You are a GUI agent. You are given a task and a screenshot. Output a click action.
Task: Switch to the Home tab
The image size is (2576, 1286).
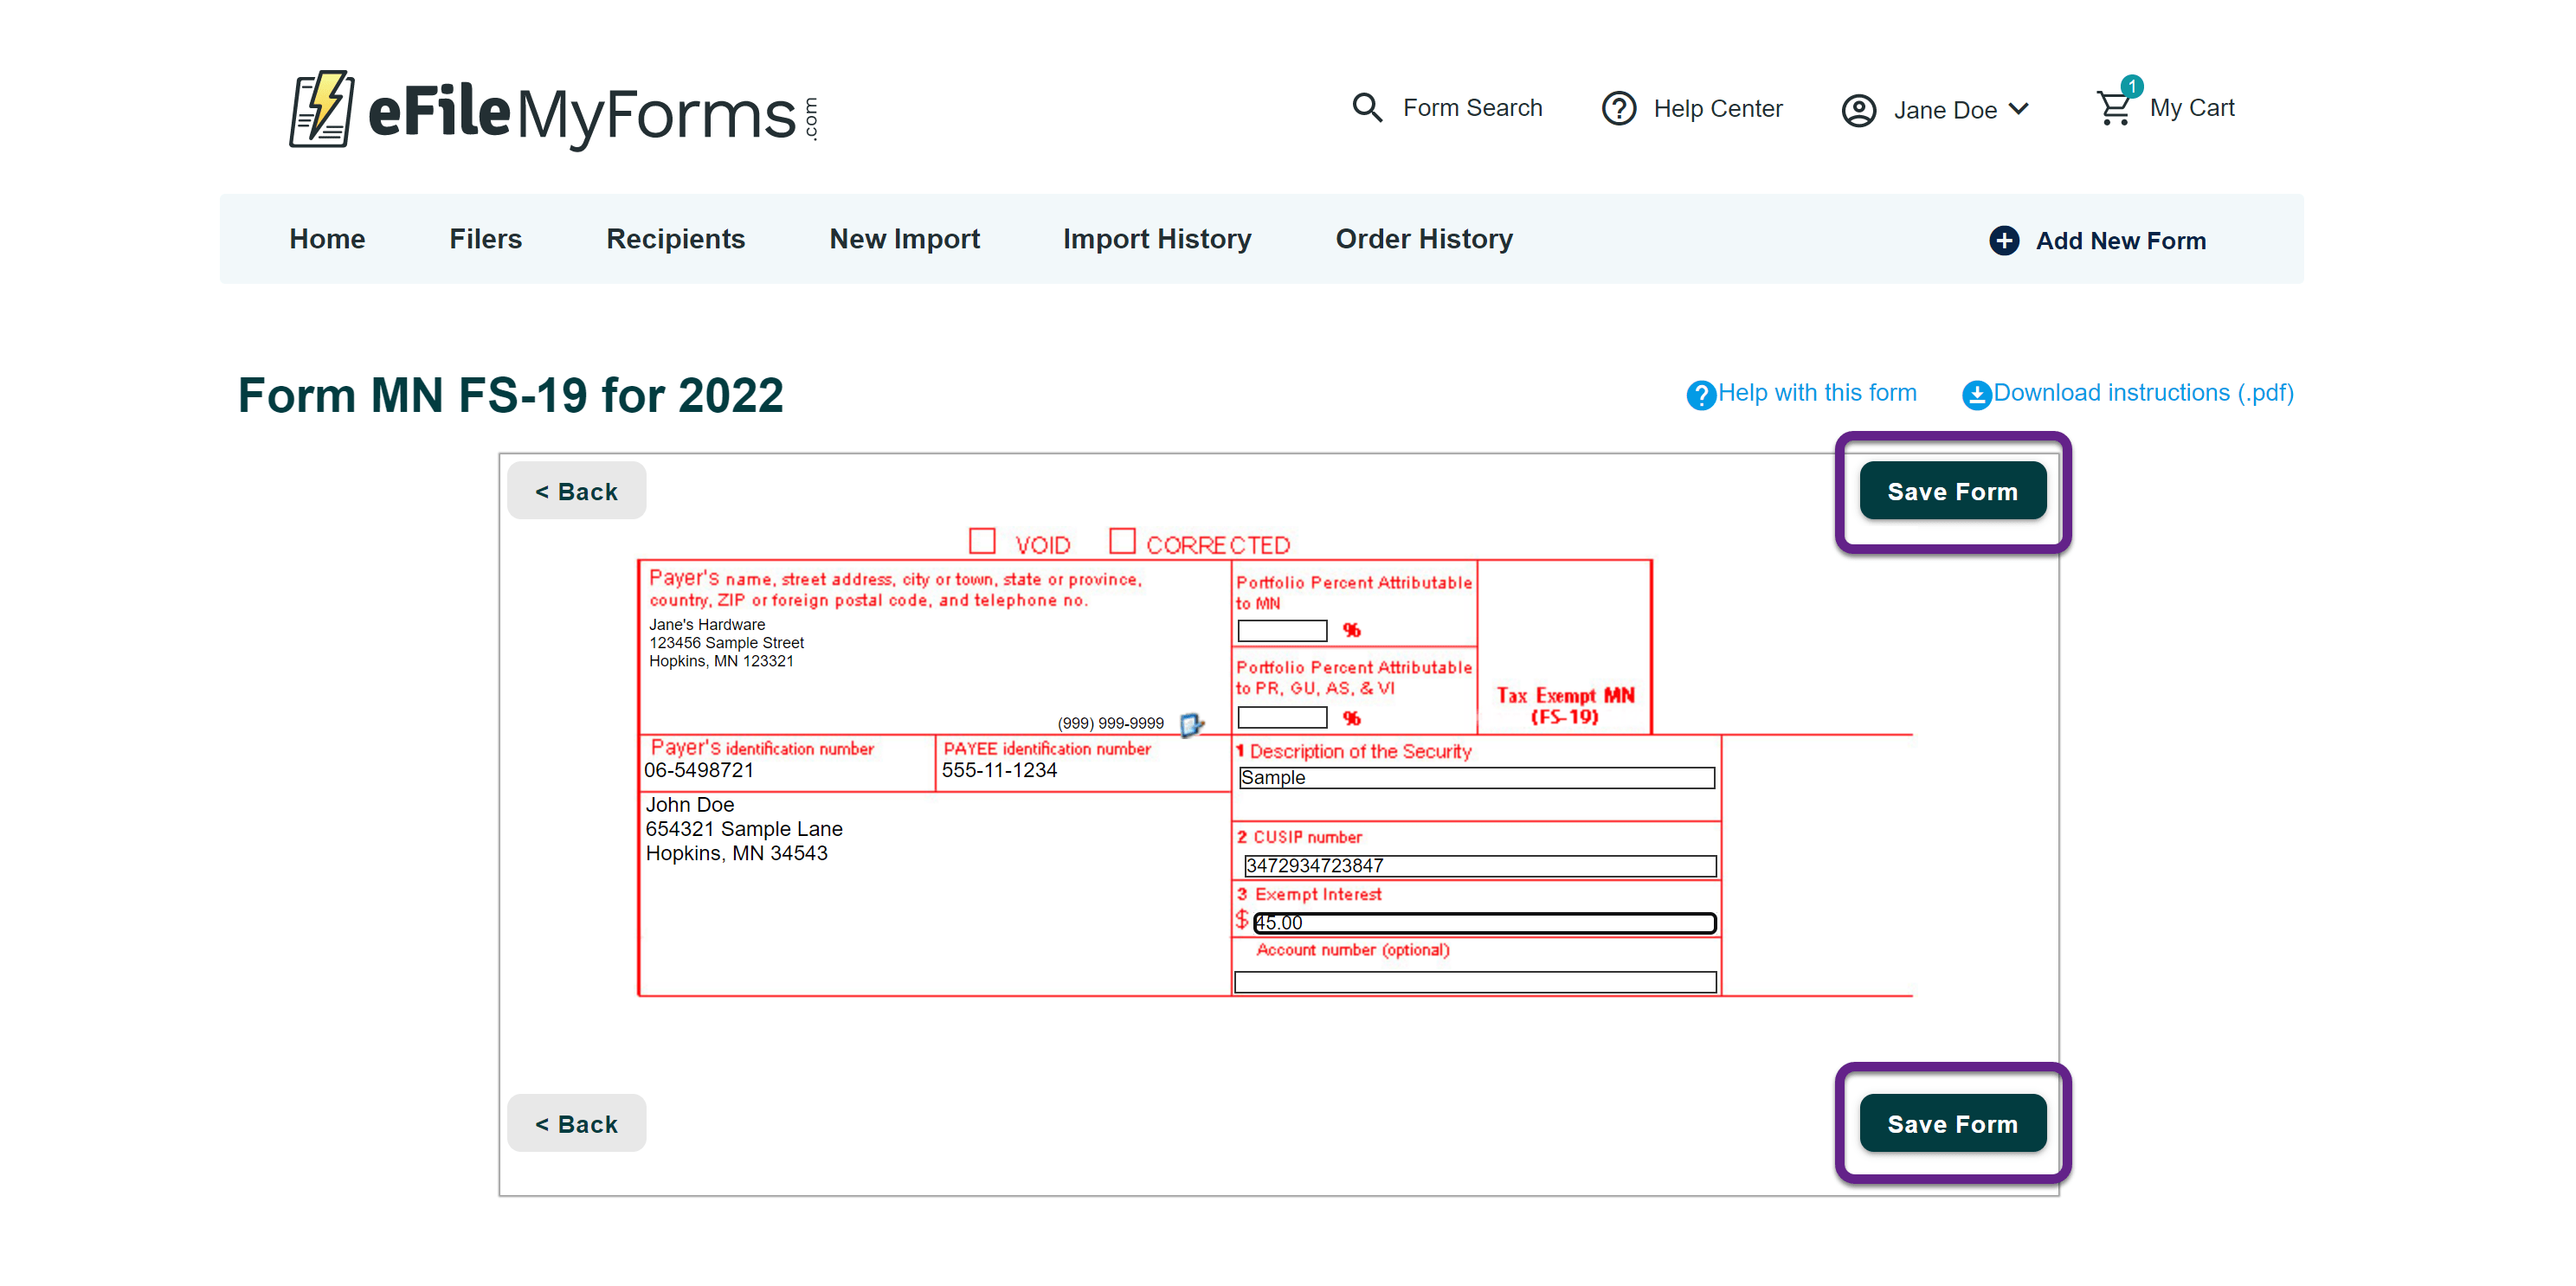coord(327,239)
